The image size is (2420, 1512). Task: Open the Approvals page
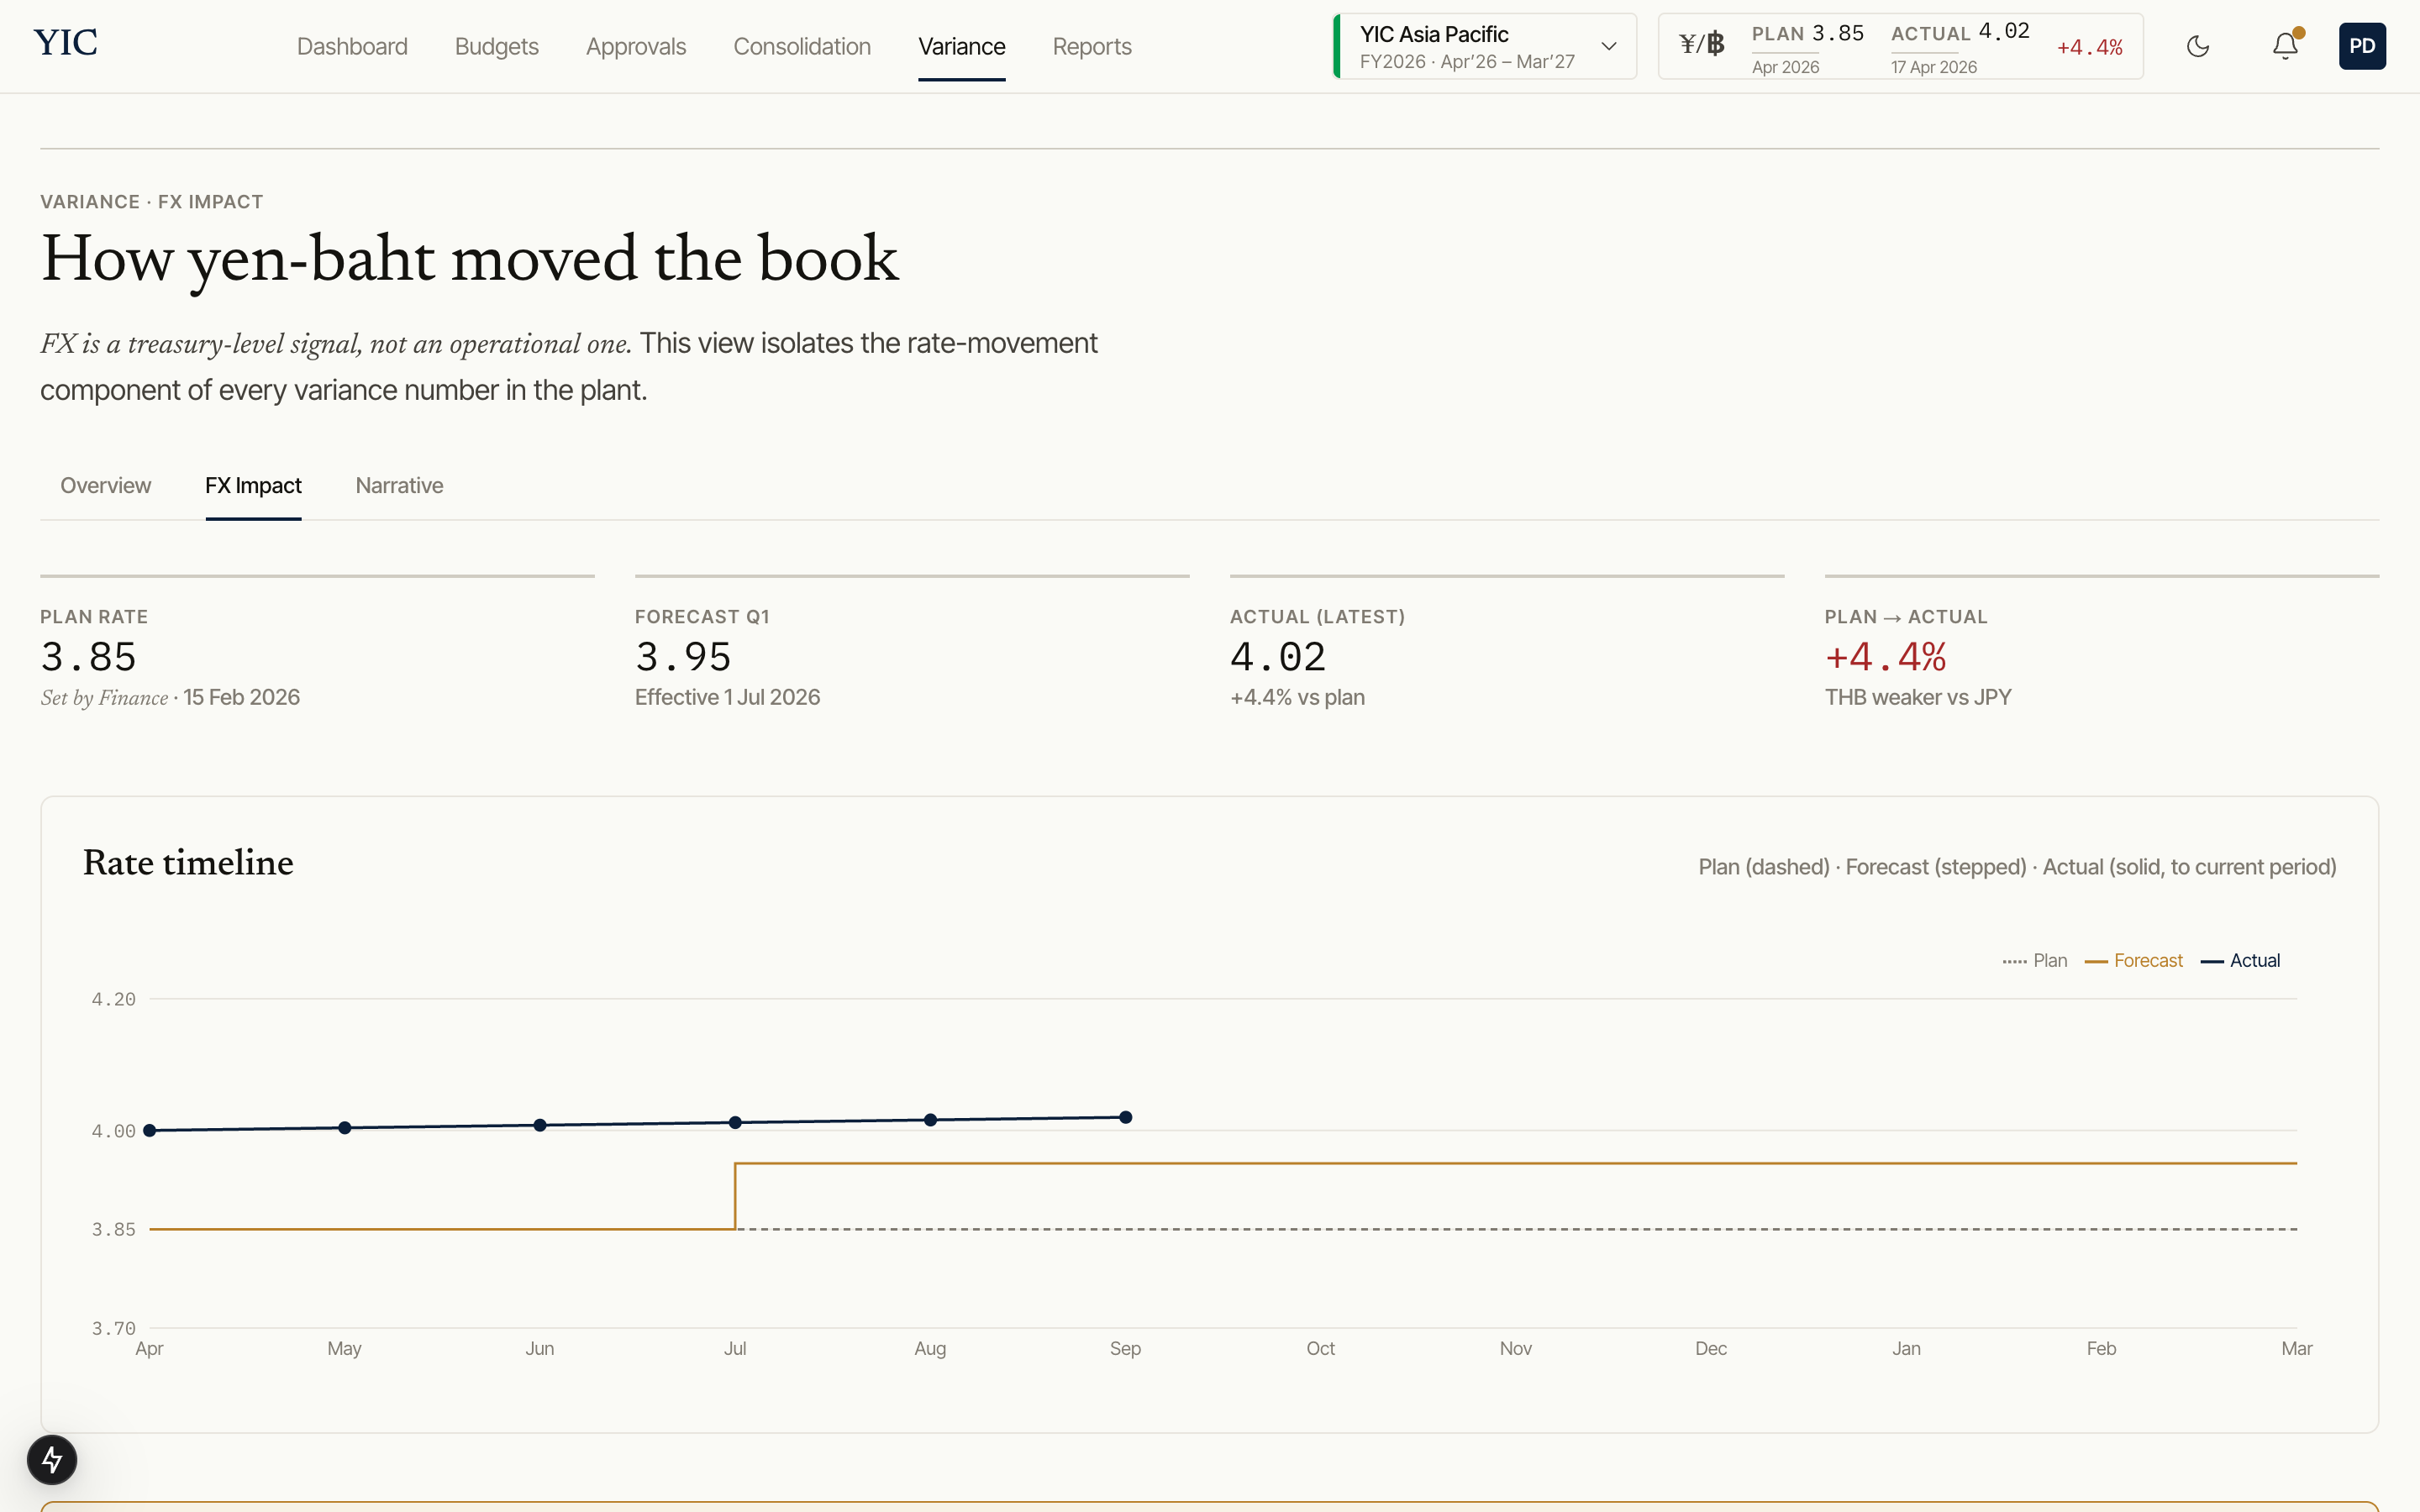click(x=635, y=47)
